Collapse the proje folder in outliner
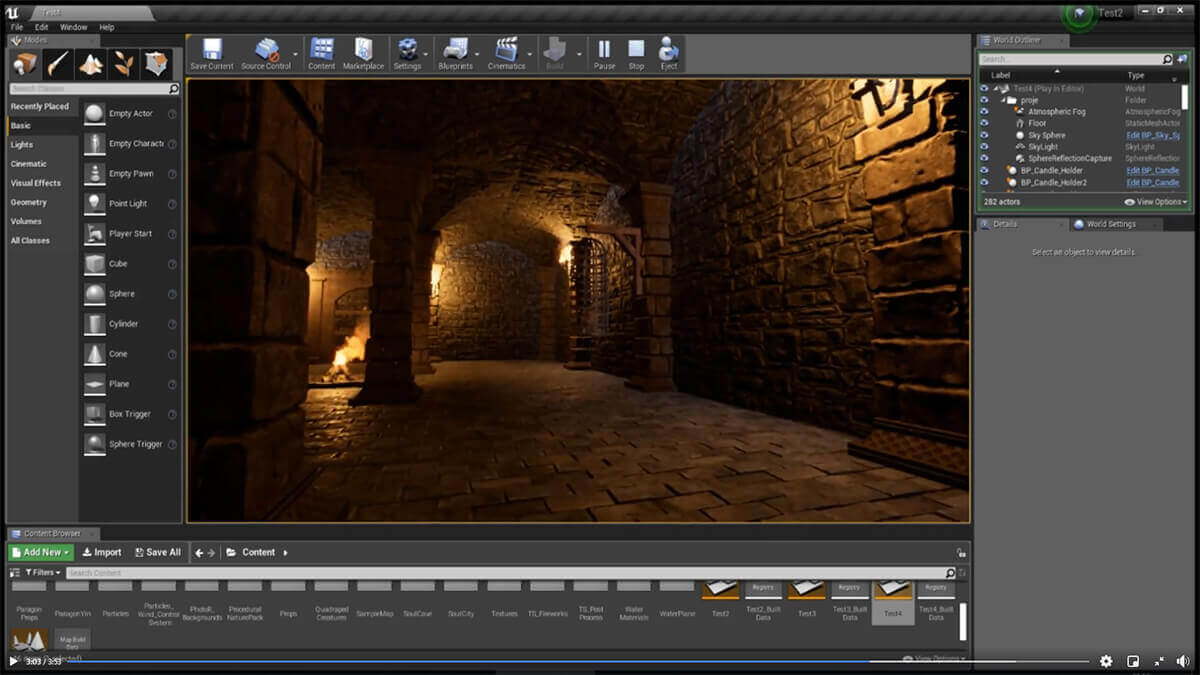The height and width of the screenshot is (675, 1200). [1002, 100]
